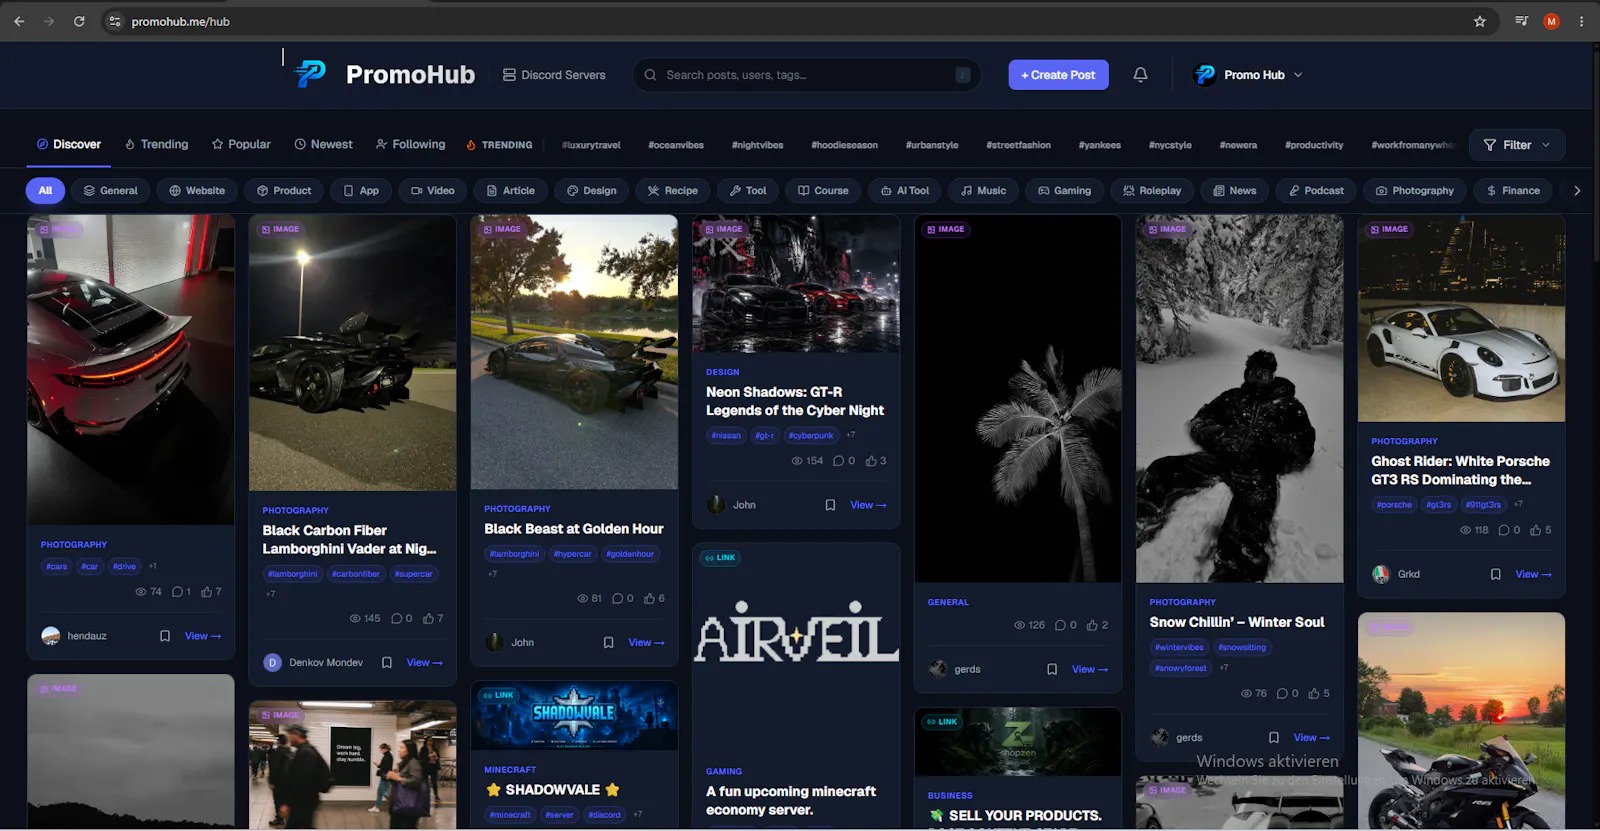This screenshot has height=831, width=1600.
Task: Filter posts by Finance category
Action: point(1513,191)
